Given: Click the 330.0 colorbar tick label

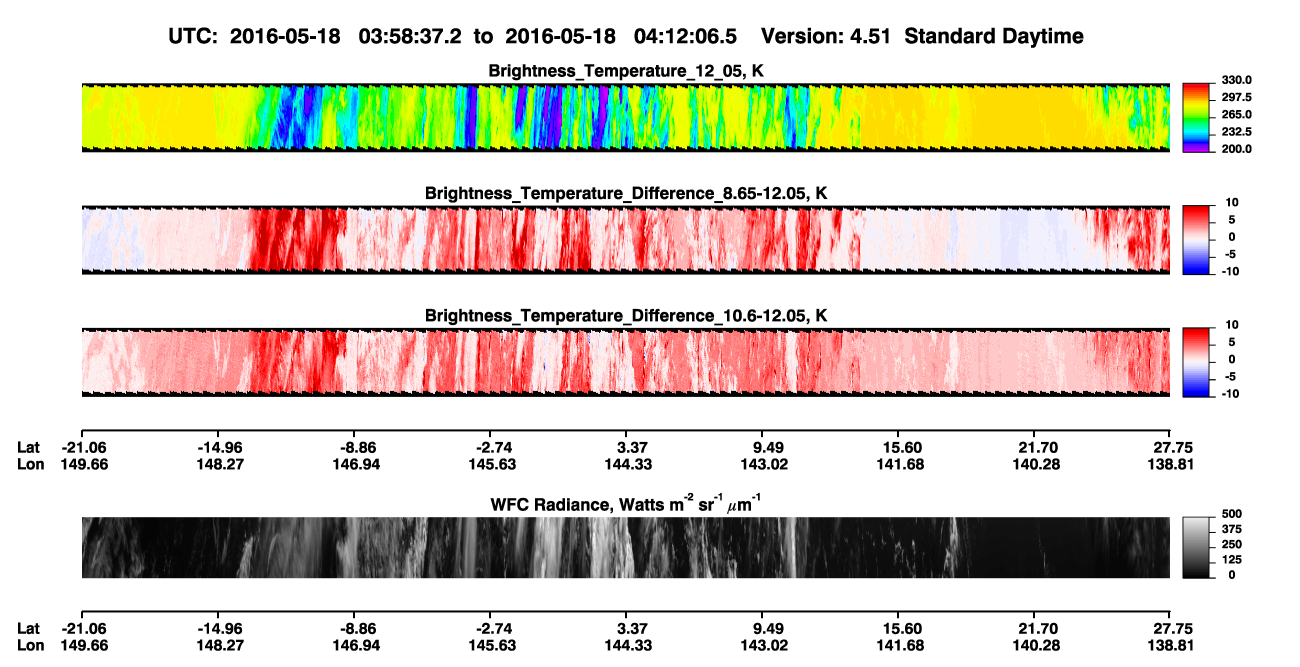Looking at the screenshot, I should [x=1236, y=80].
